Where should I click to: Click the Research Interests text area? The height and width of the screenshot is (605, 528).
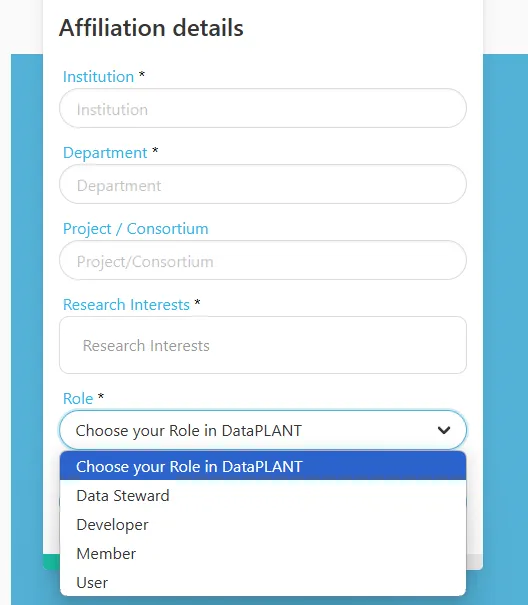click(x=263, y=345)
